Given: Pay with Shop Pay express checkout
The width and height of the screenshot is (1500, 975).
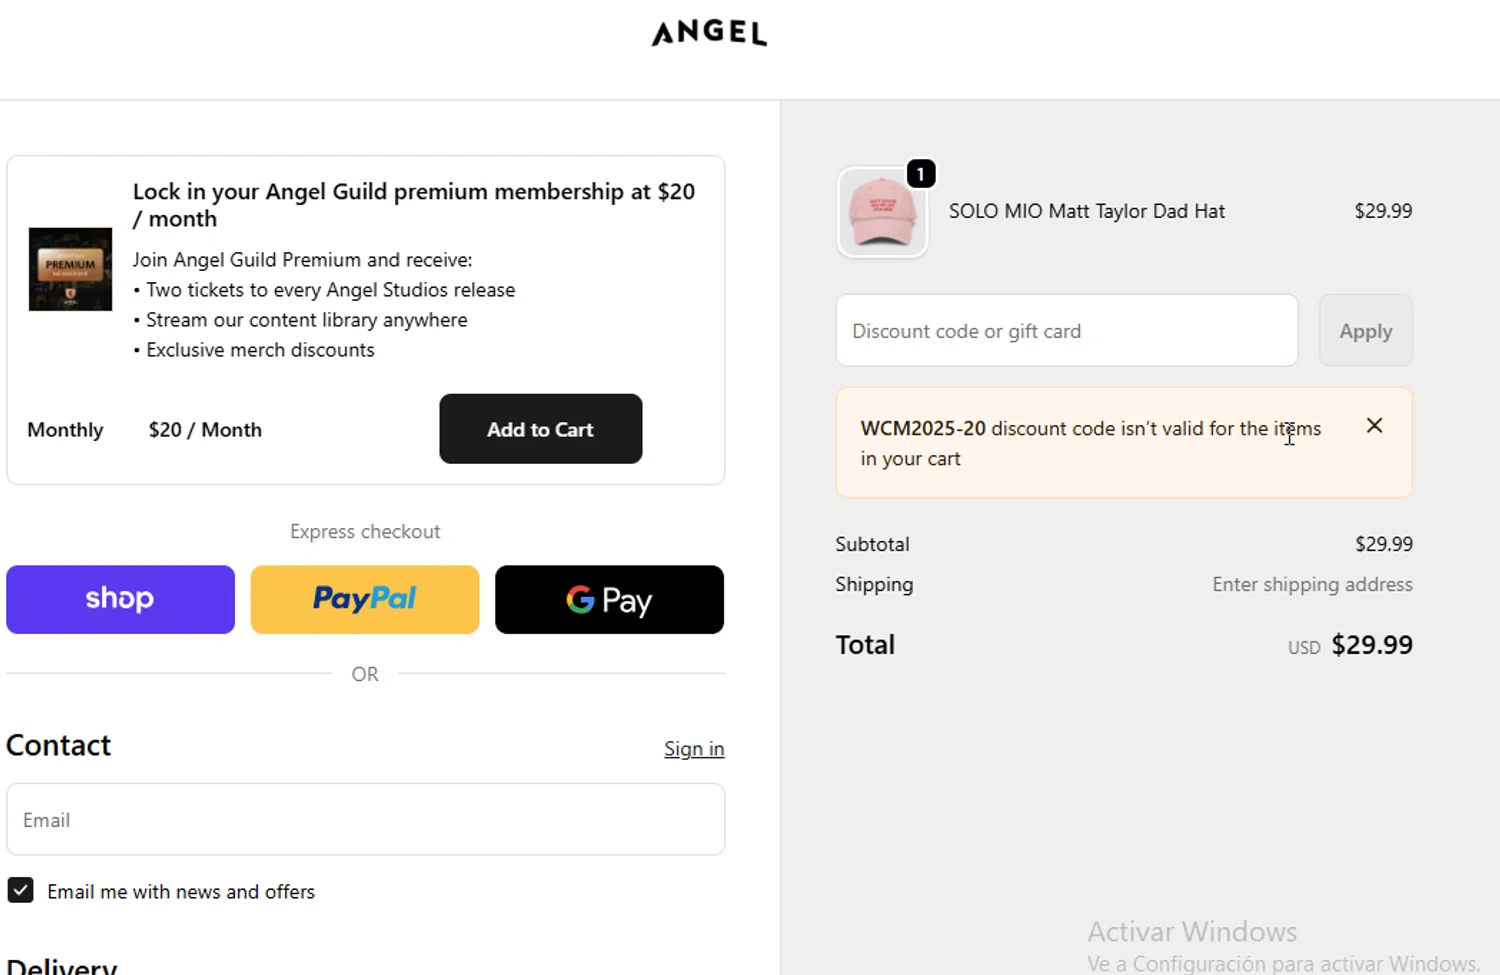Looking at the screenshot, I should (120, 599).
